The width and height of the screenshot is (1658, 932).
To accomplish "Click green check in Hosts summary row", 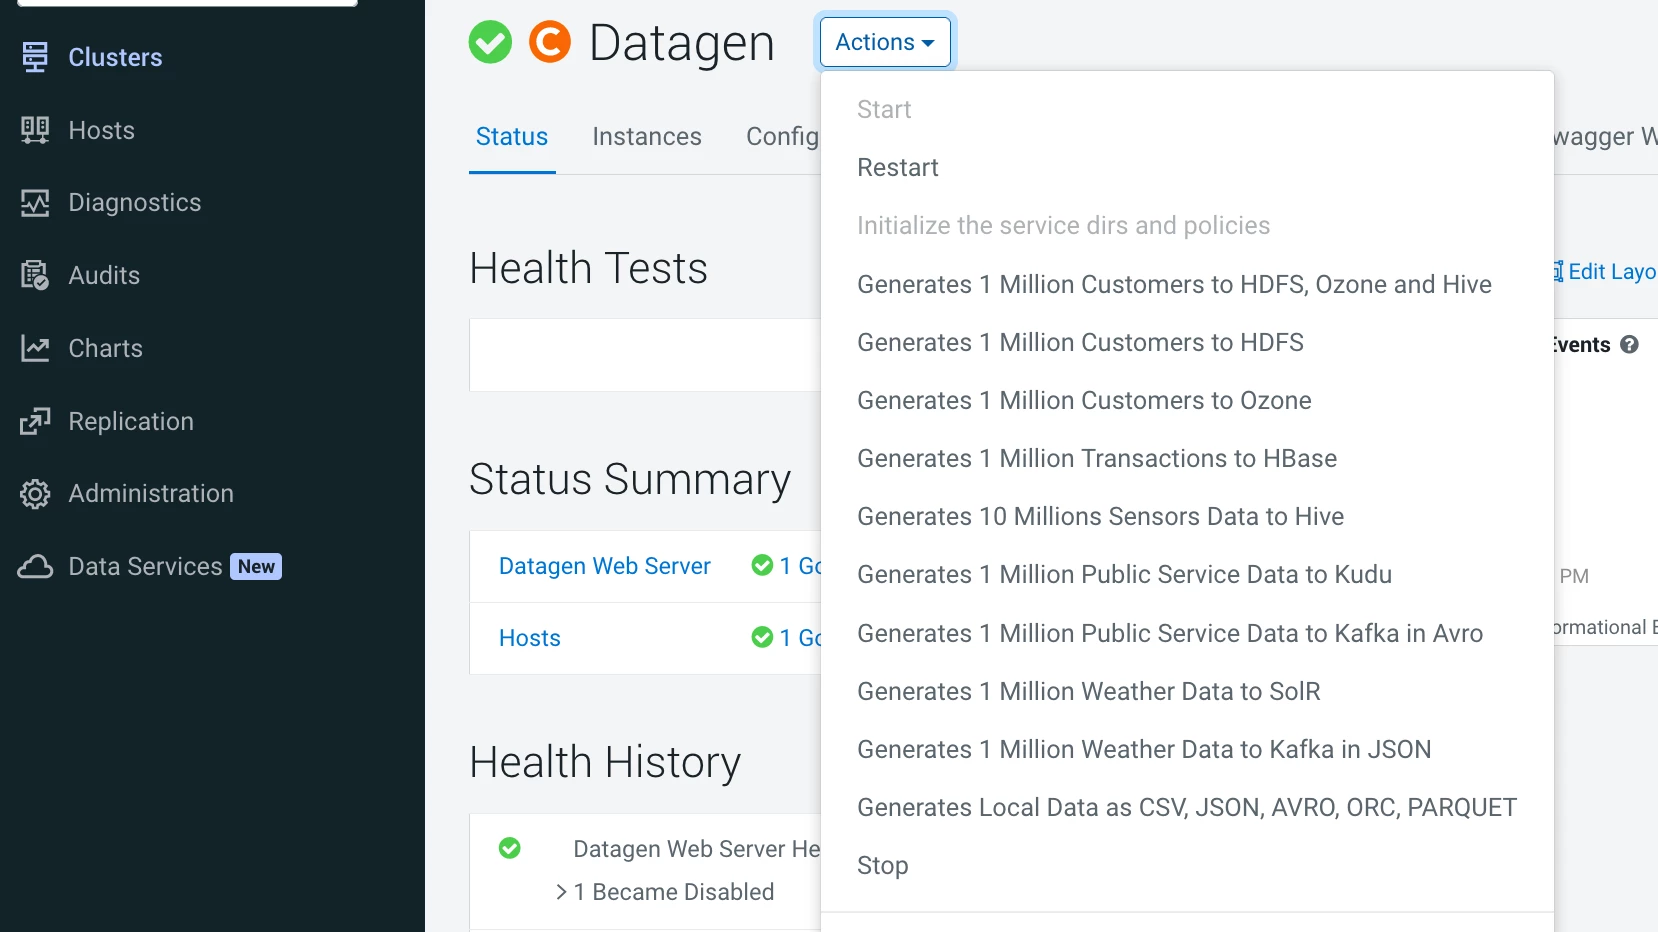I will (x=762, y=638).
